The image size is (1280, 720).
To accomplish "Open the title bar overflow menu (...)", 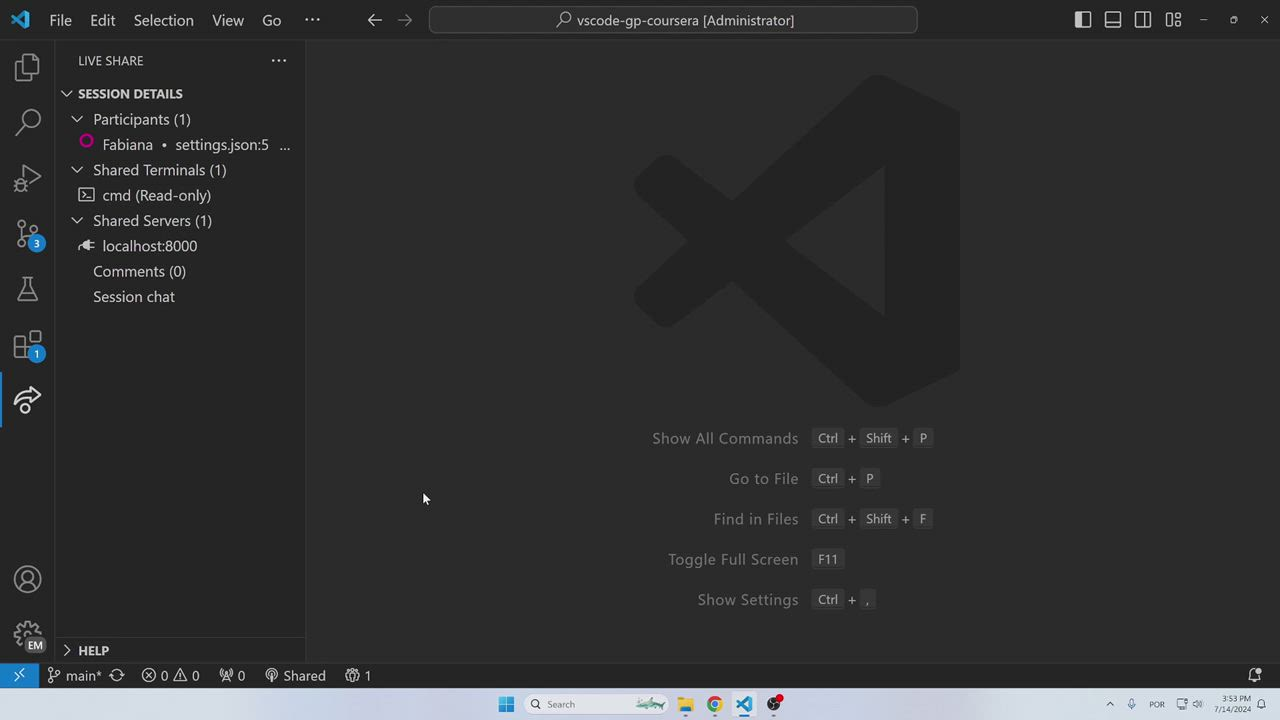I will [312, 20].
